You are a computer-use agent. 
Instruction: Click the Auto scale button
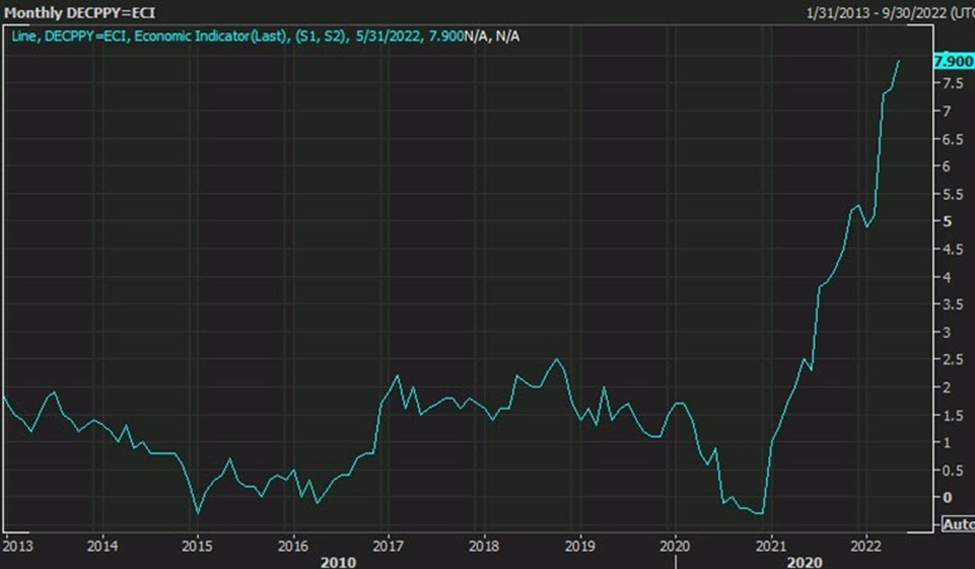(x=958, y=524)
